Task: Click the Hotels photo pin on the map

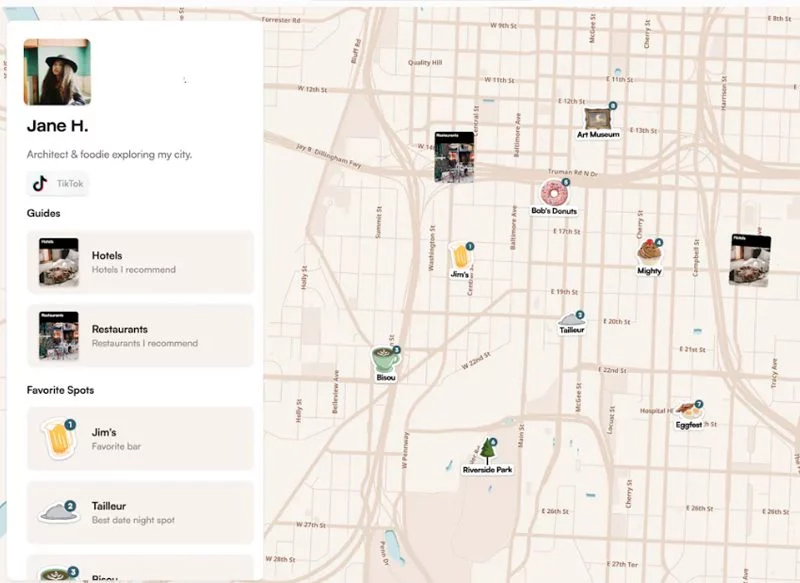Action: tap(750, 260)
